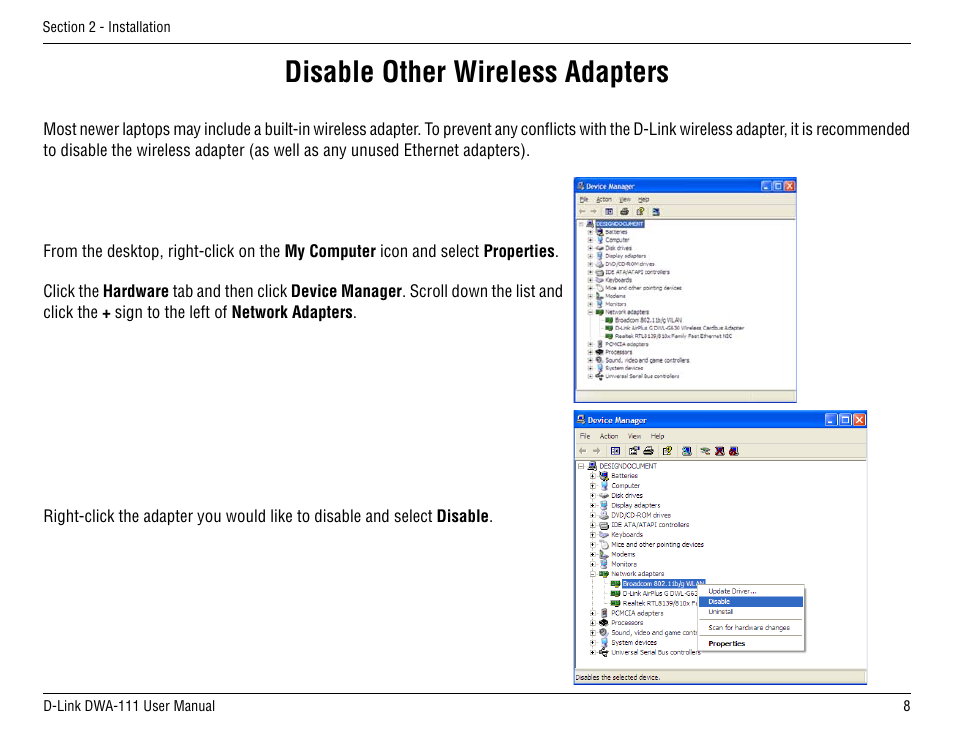Click DVD/CD-ROM drives icon in upper Device Manager
This screenshot has height=738, width=954.
coord(599,264)
